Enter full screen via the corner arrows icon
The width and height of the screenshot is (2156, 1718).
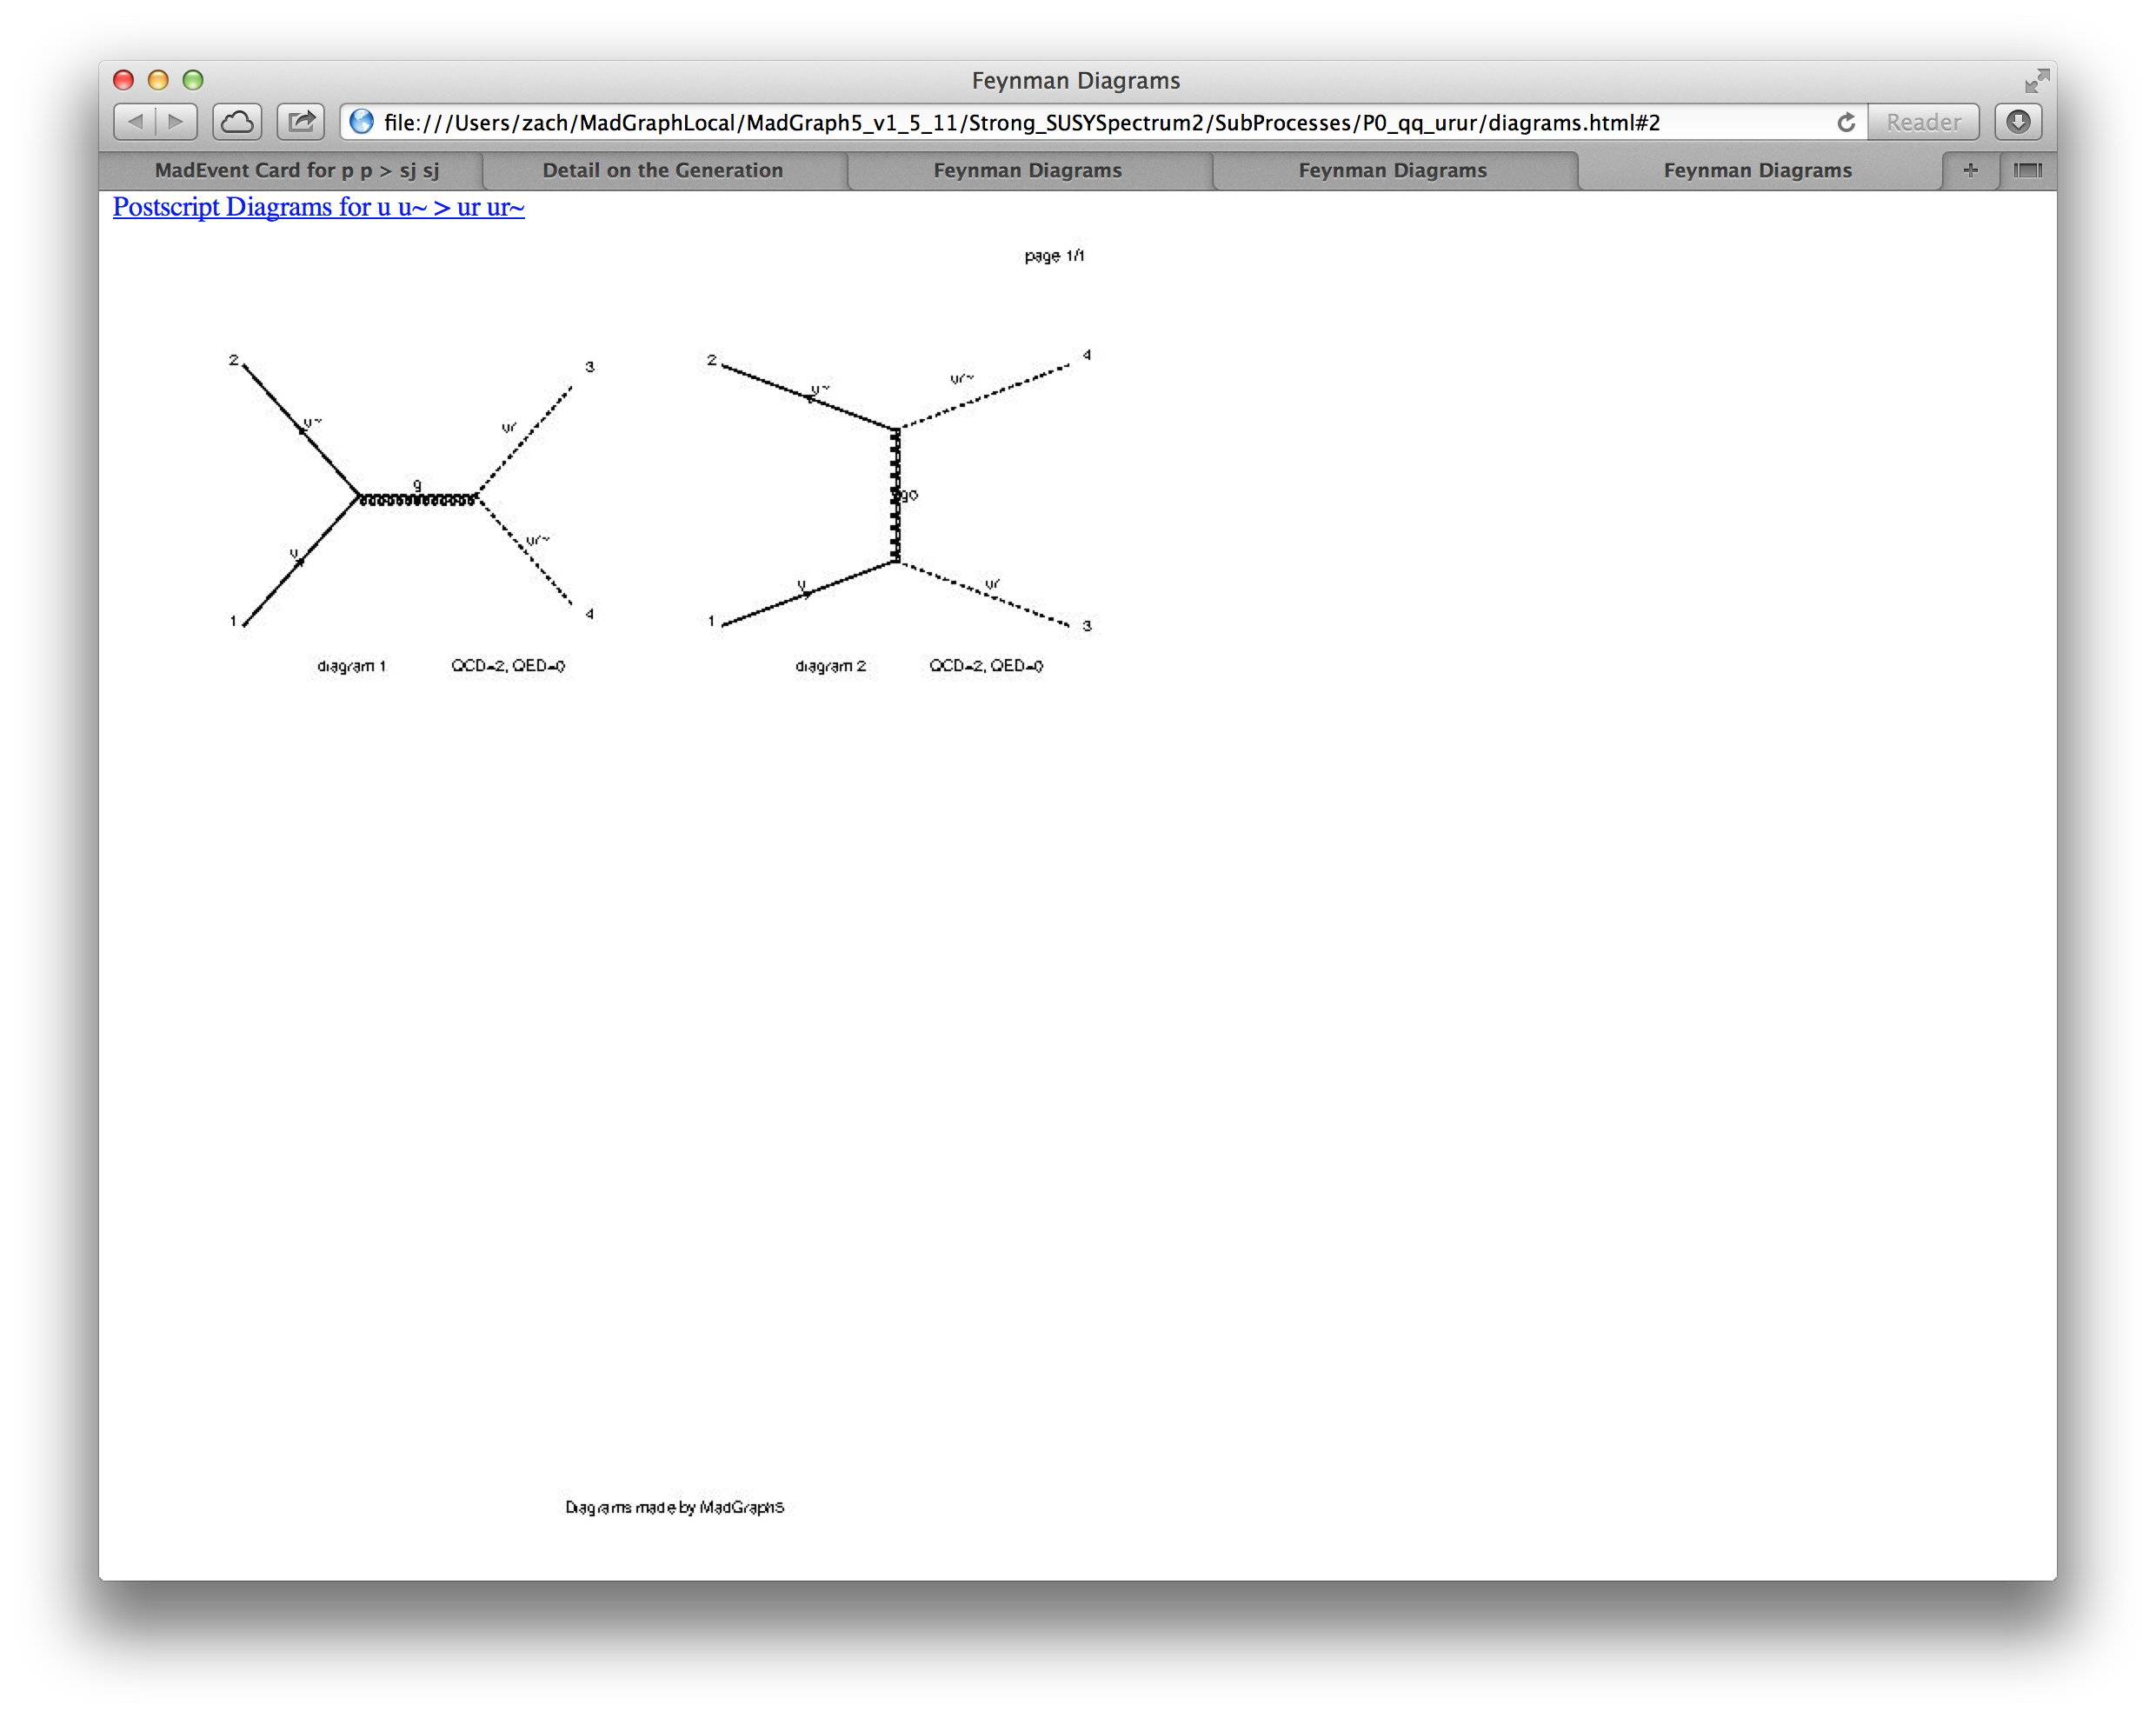point(2036,80)
